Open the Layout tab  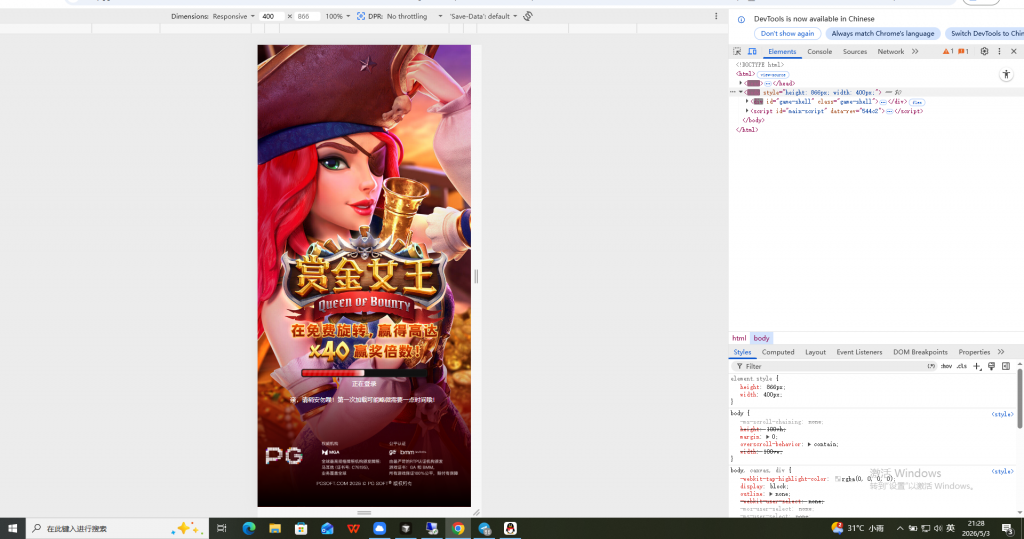[x=815, y=352]
